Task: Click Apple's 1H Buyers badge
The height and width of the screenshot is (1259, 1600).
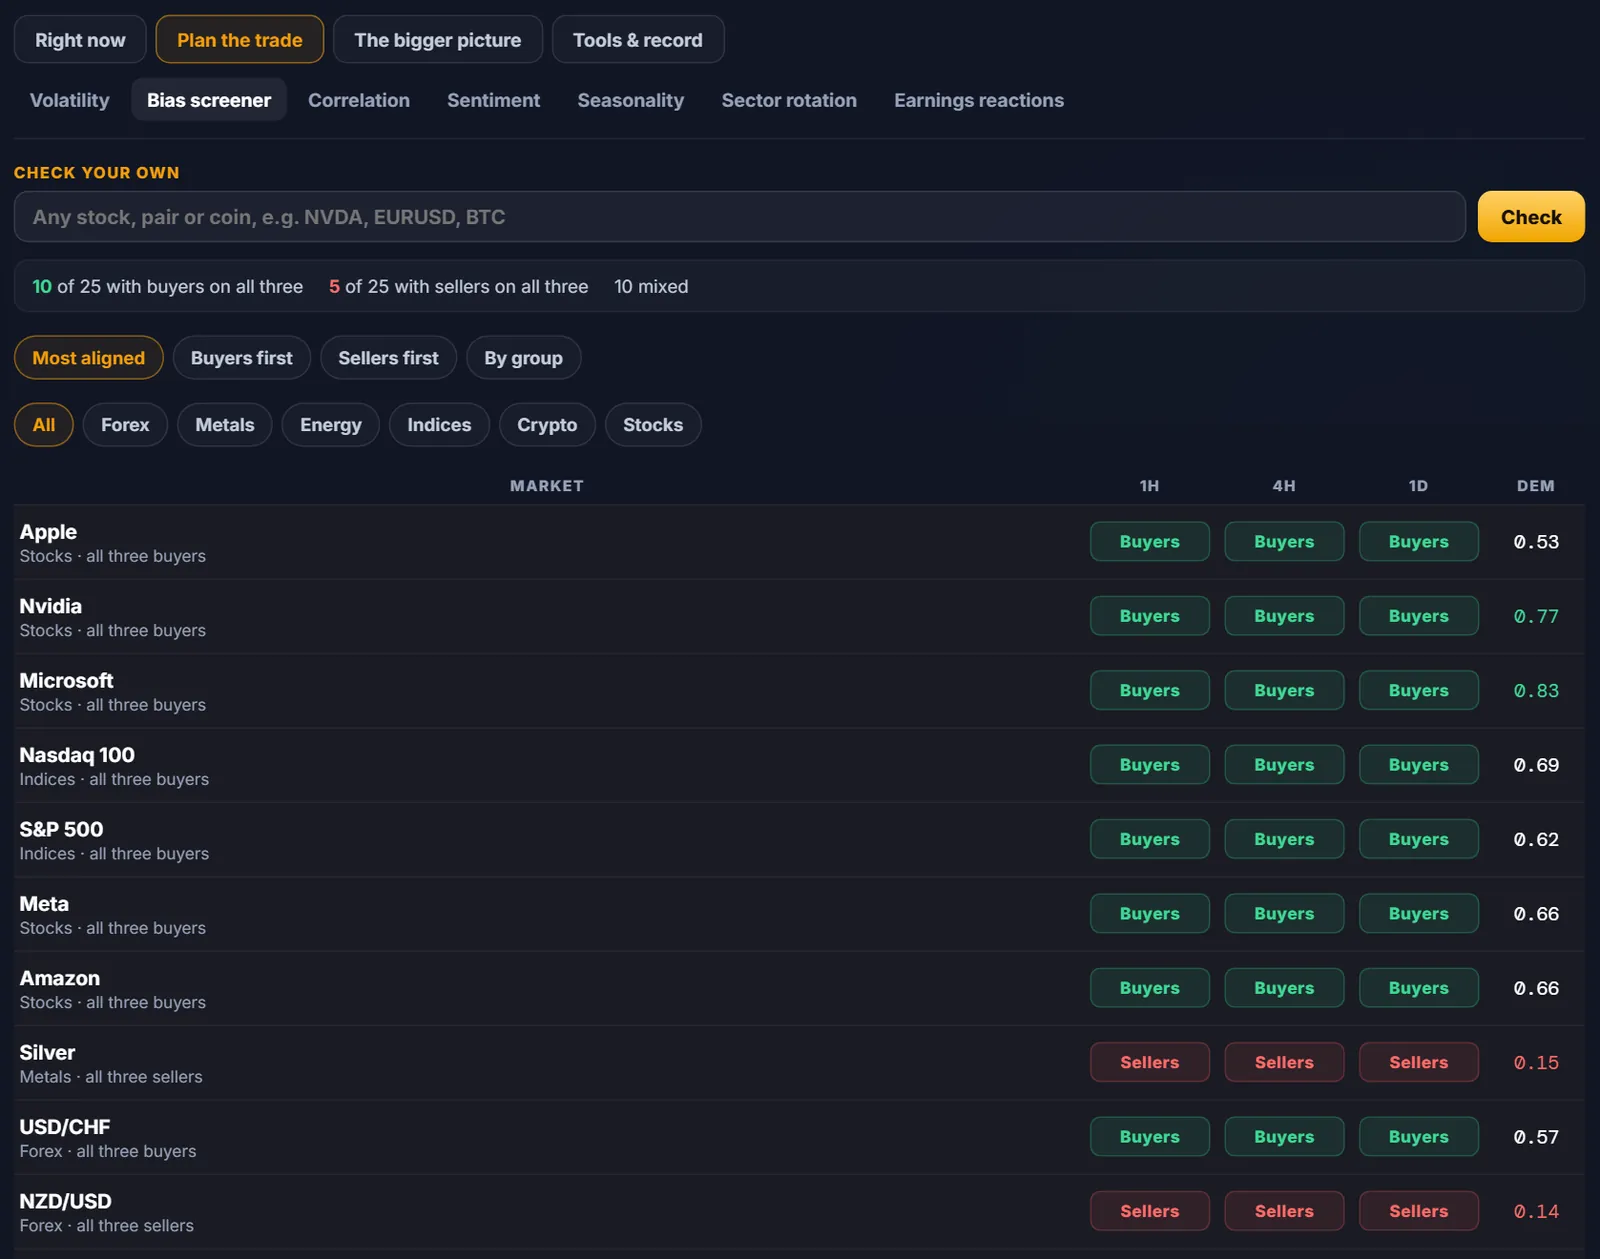Action: 1149,542
